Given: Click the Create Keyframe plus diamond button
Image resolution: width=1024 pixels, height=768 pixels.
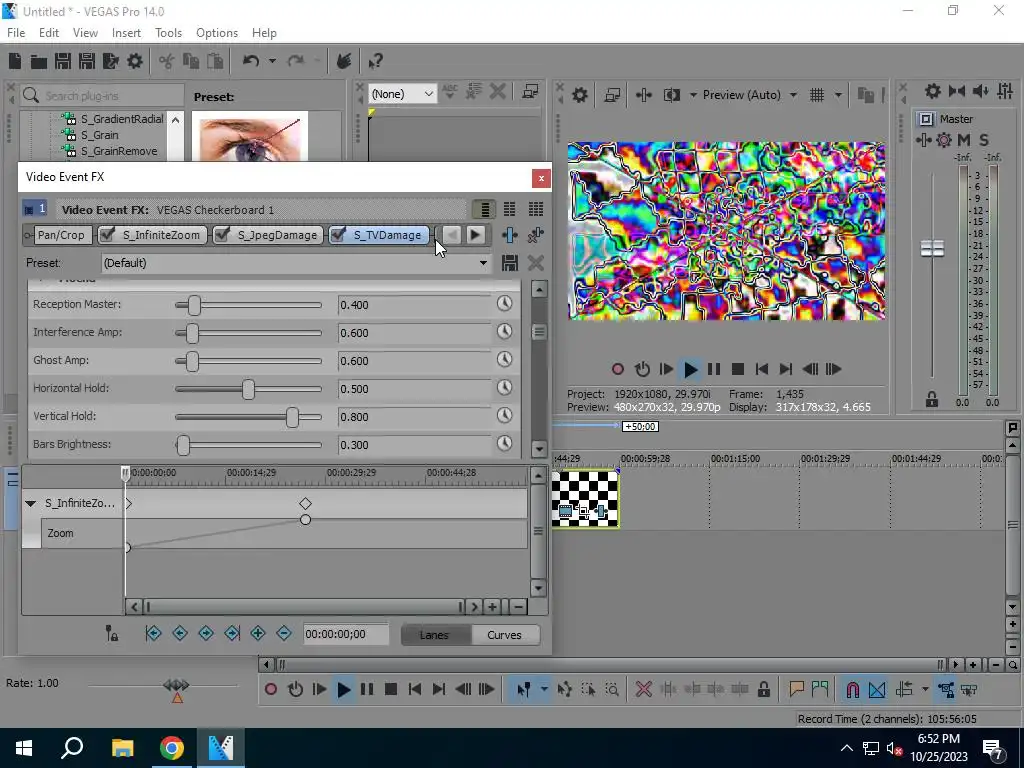Looking at the screenshot, I should coord(258,633).
